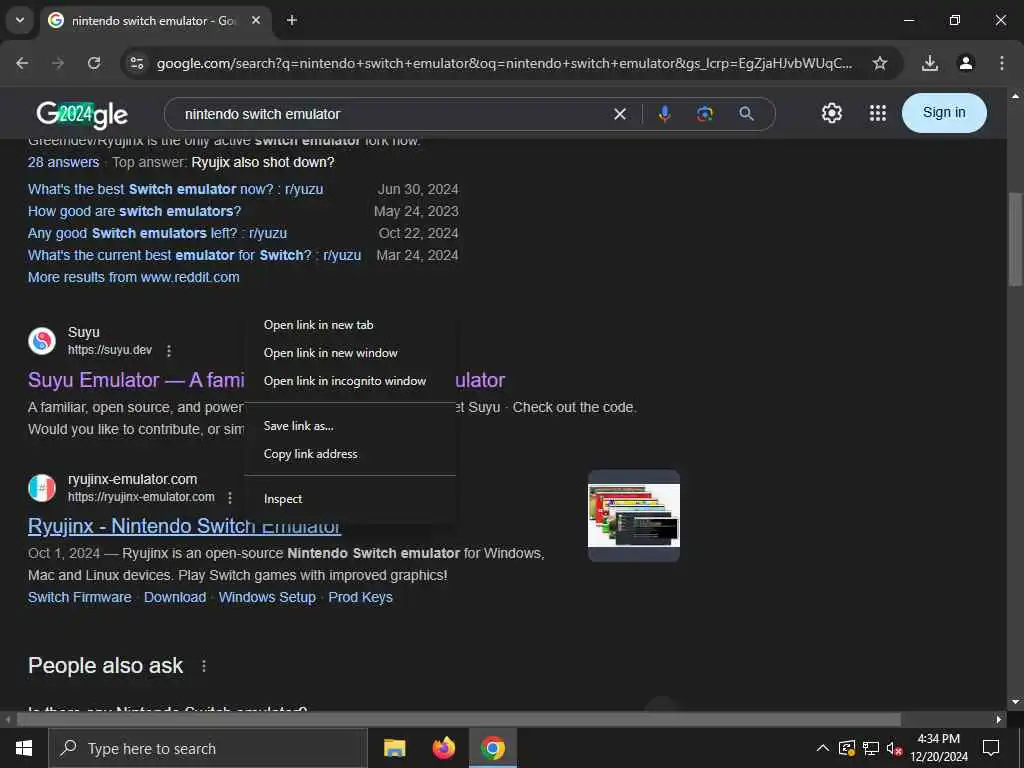Choose Save link as...

tap(350, 426)
